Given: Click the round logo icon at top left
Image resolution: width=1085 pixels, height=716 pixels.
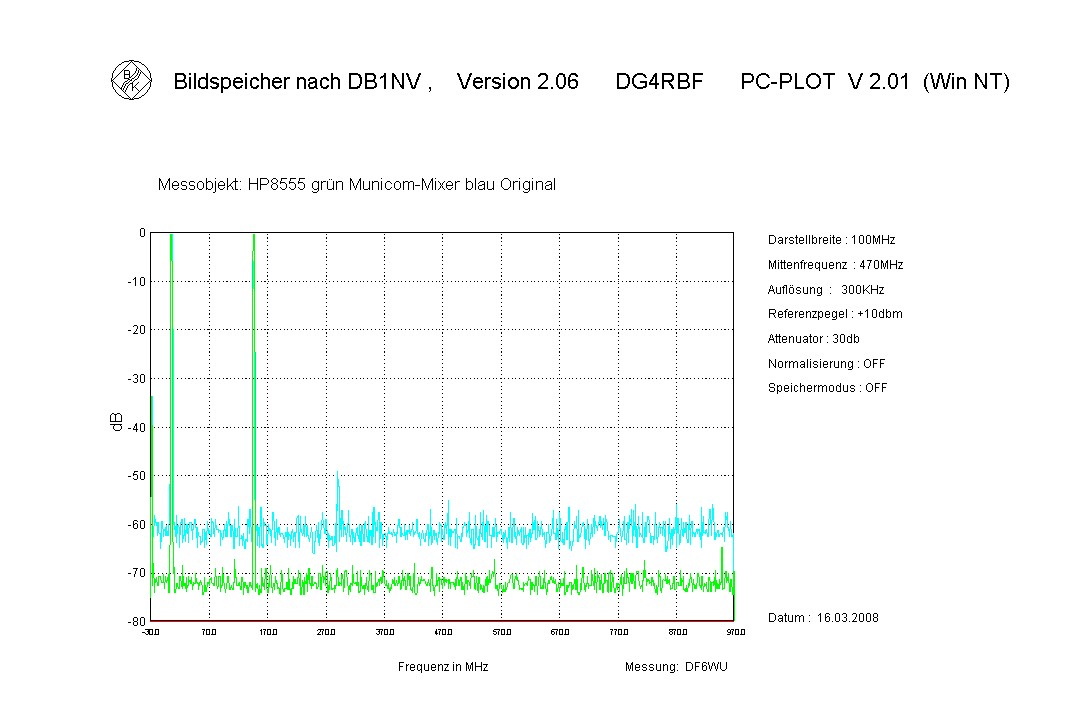Looking at the screenshot, I should click(x=130, y=81).
